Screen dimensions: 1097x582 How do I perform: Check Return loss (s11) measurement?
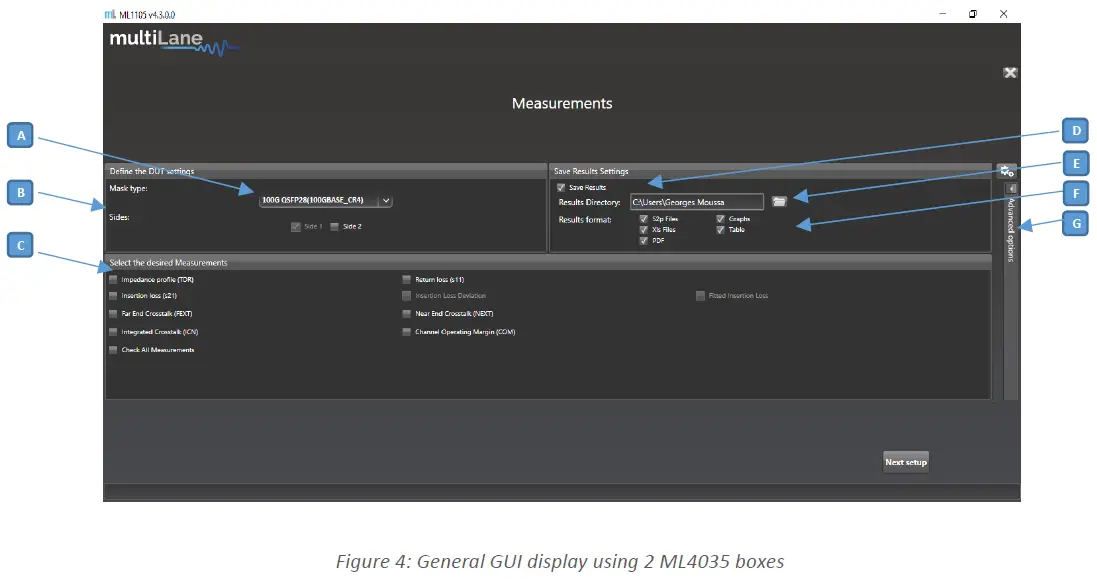(406, 279)
